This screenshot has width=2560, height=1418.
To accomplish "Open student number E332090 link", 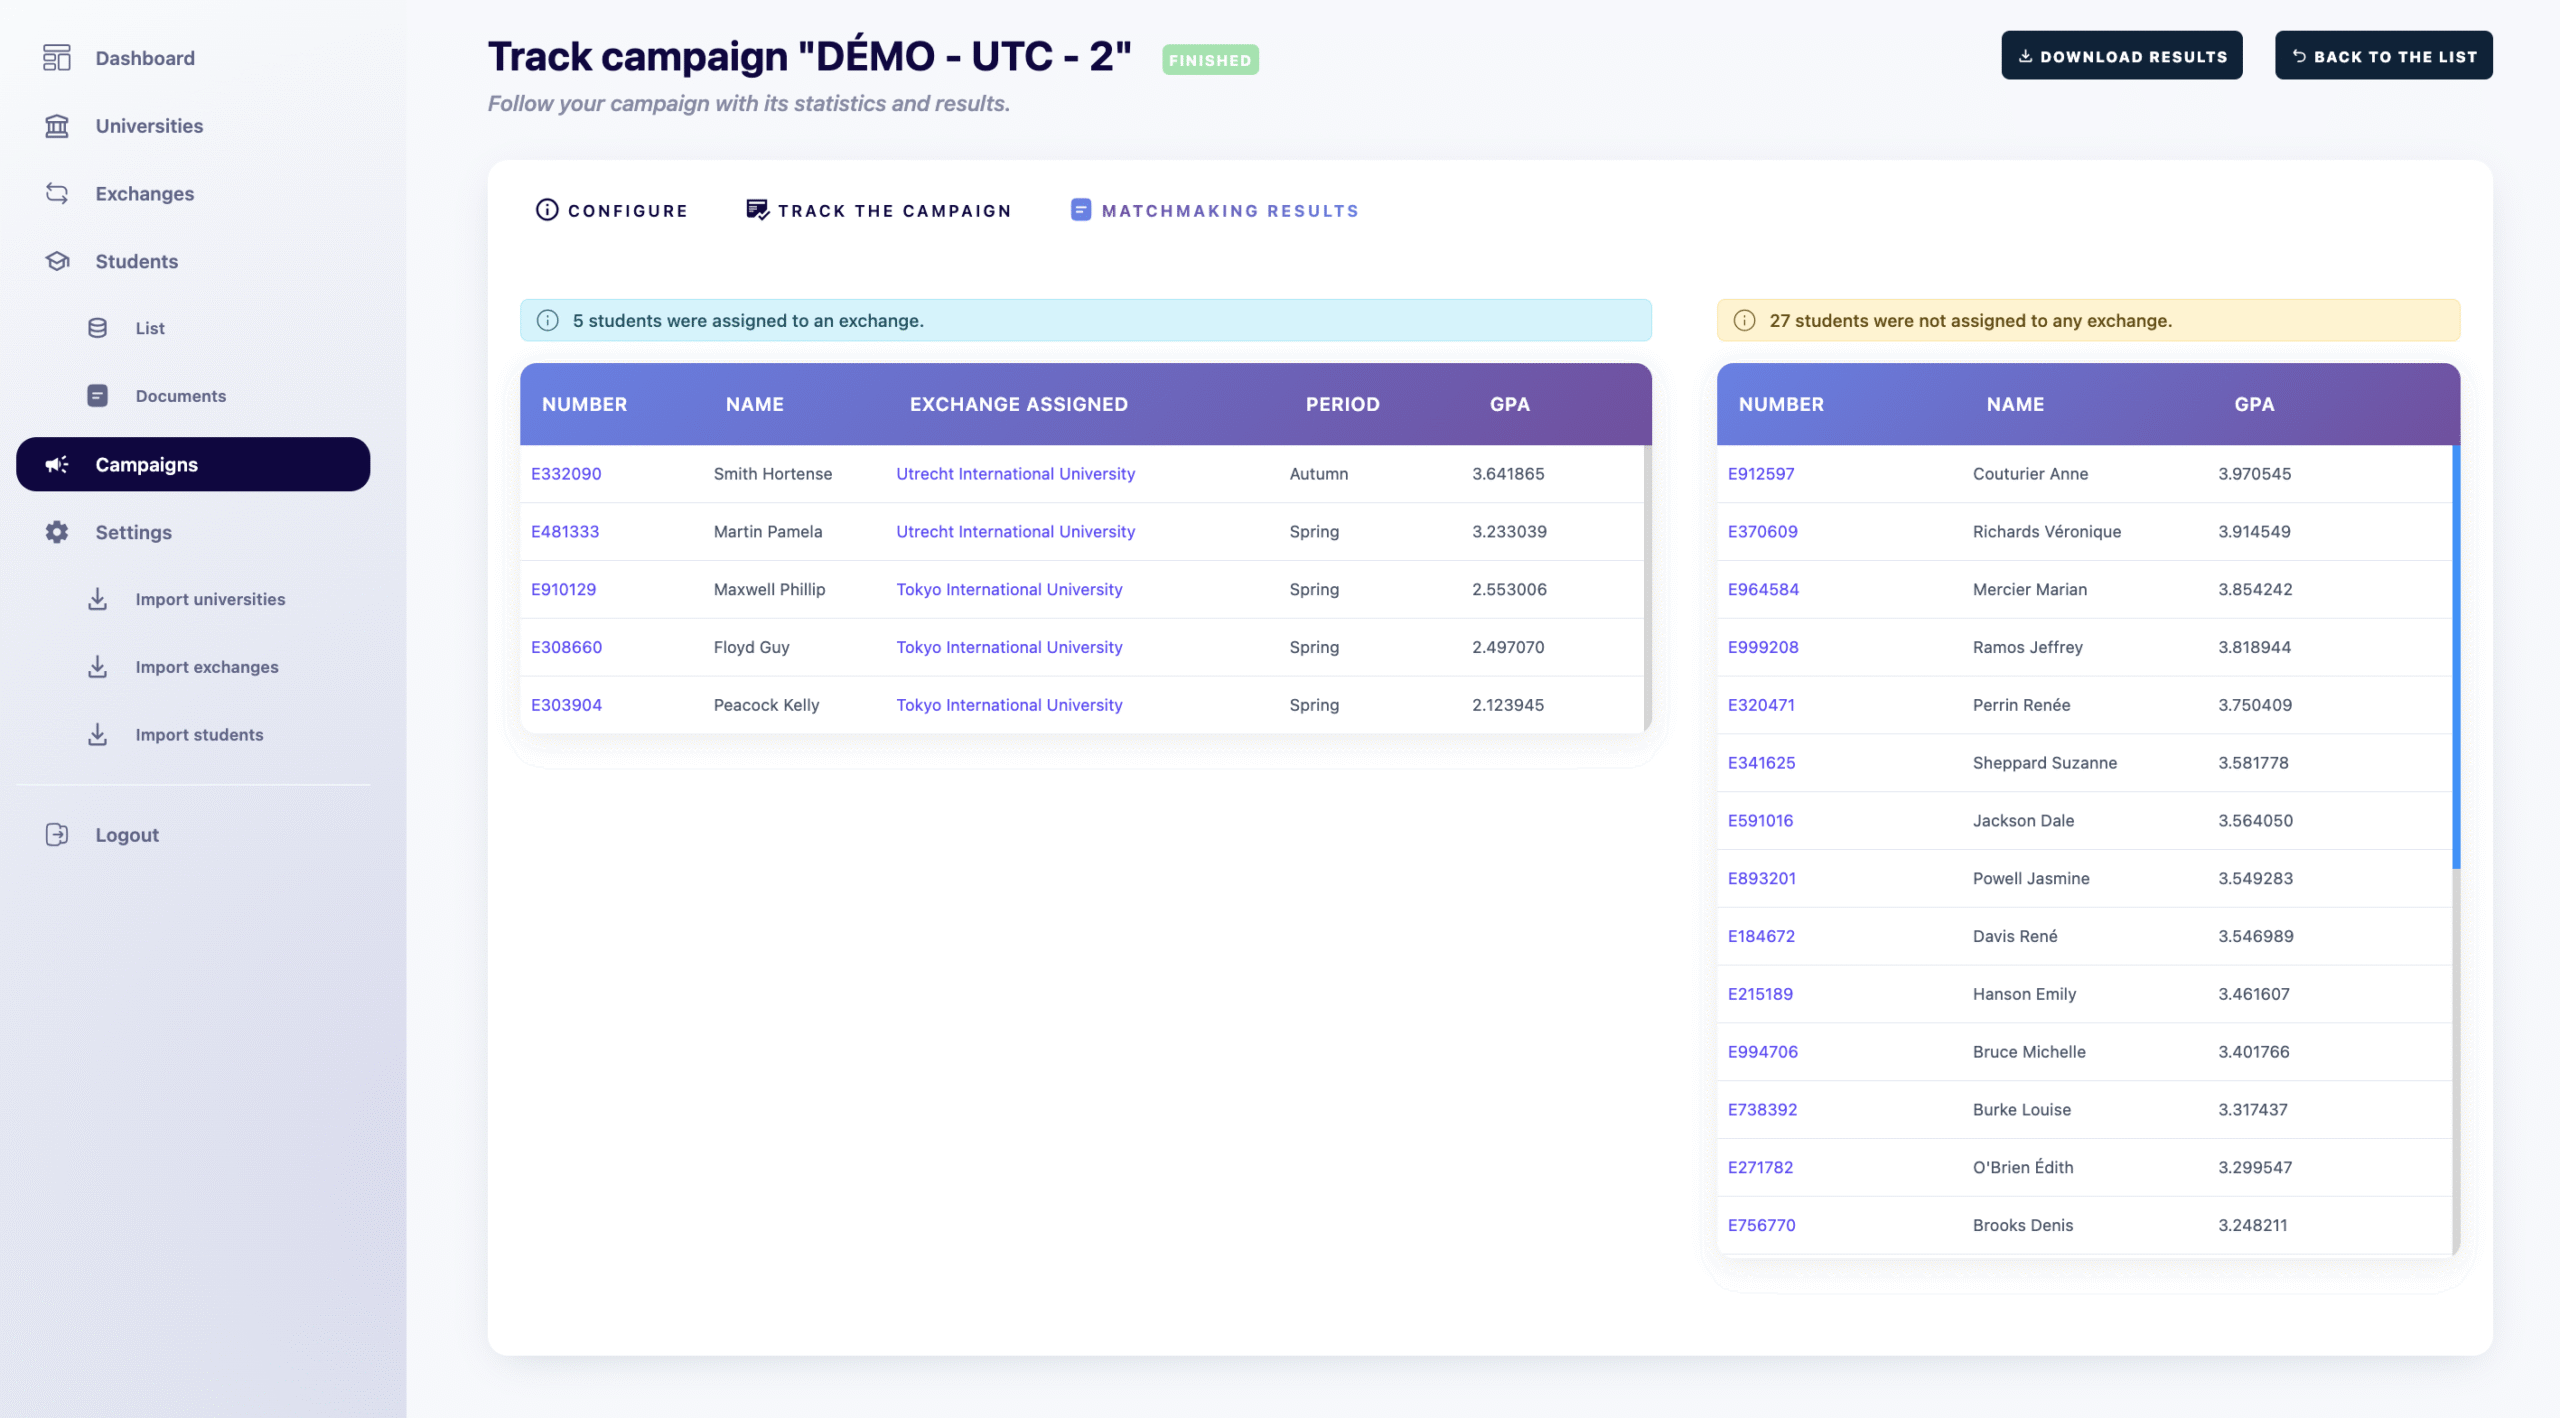I will (566, 474).
